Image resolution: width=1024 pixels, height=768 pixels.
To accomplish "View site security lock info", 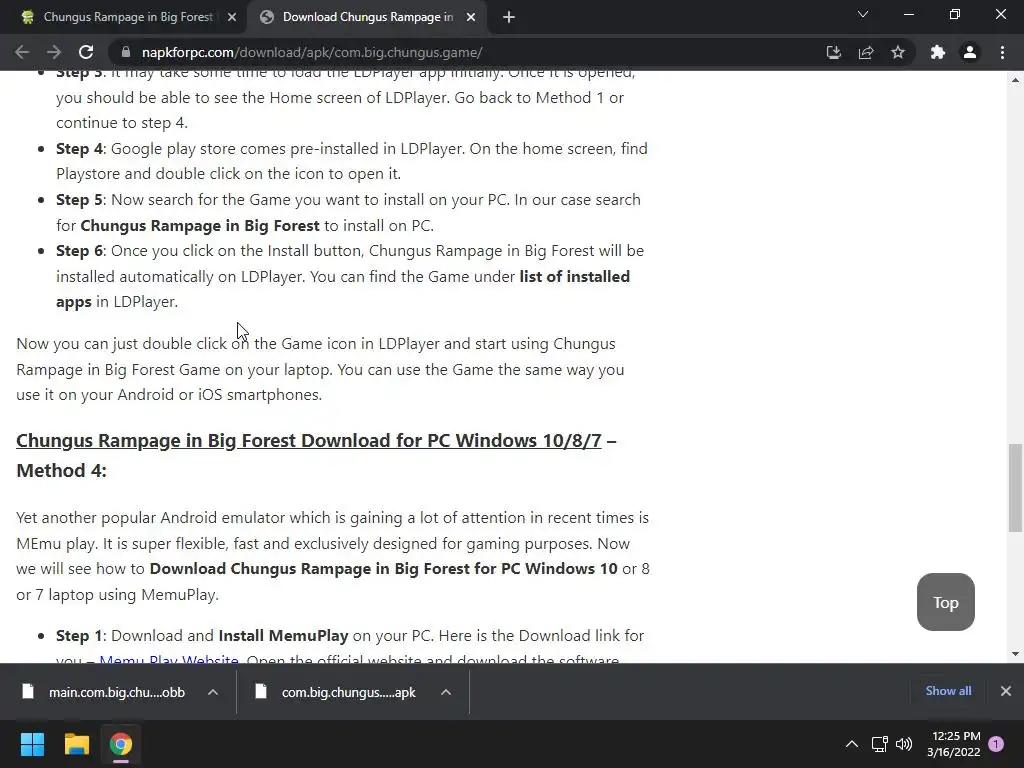I will [125, 52].
